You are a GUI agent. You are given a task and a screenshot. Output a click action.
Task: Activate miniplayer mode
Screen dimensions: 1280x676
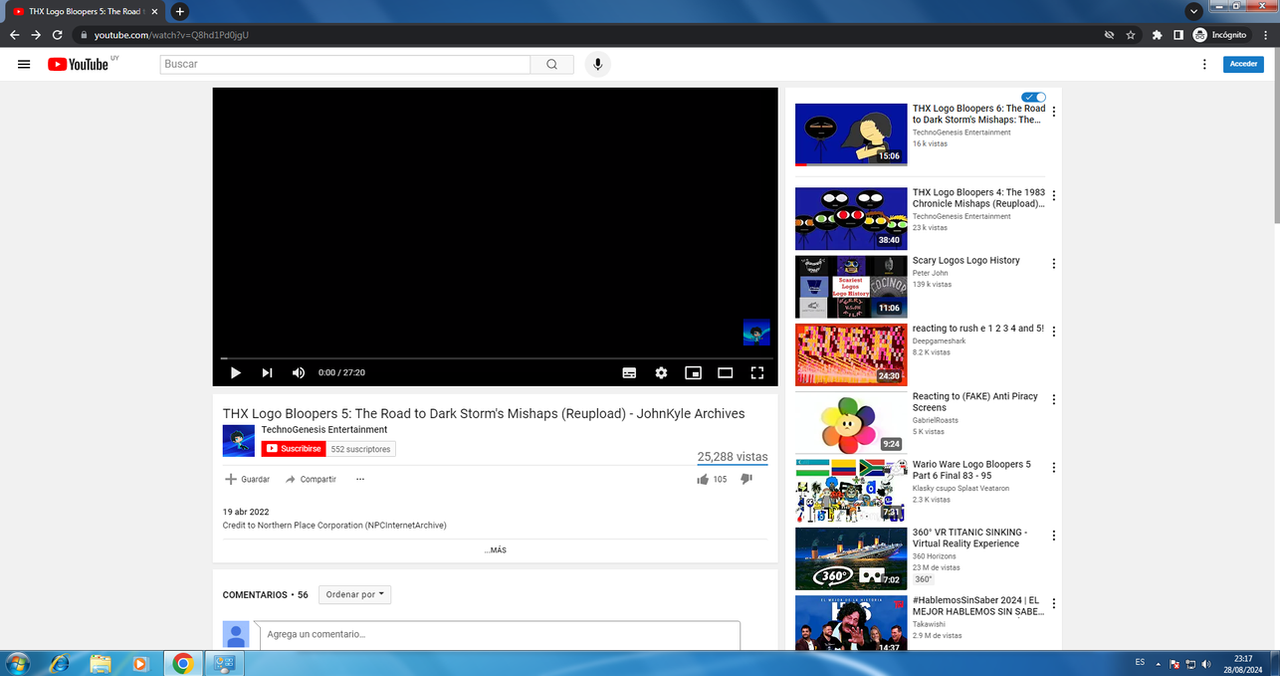693,373
